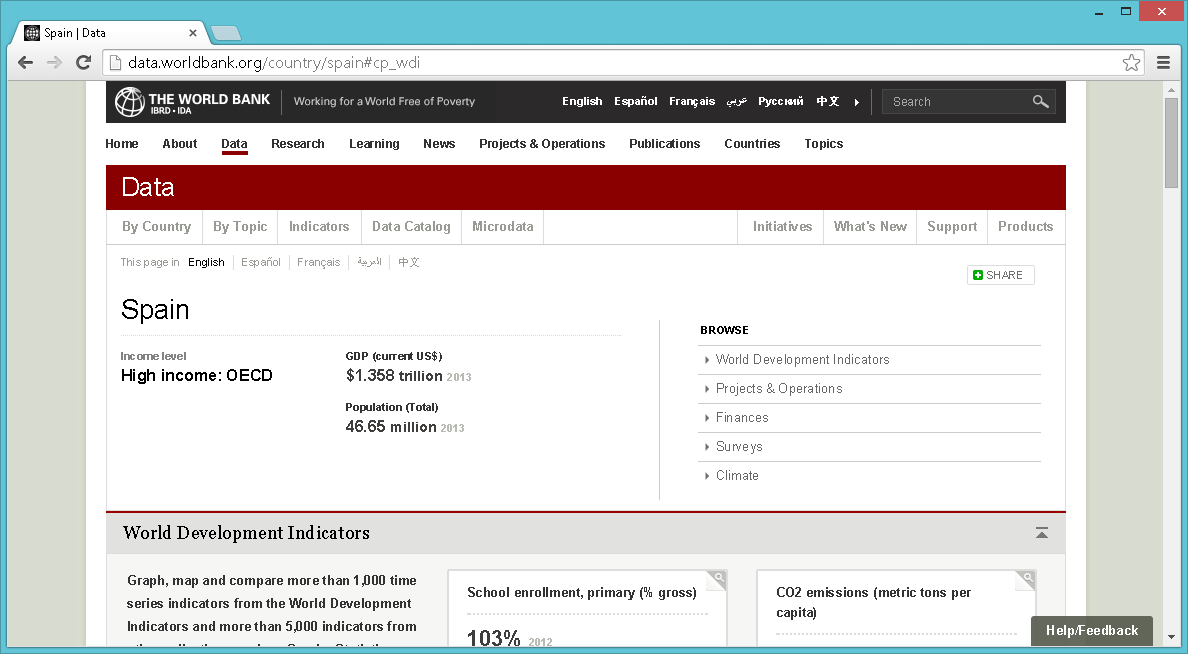
Task: Go to Projects & Operations in main menu
Action: [542, 144]
